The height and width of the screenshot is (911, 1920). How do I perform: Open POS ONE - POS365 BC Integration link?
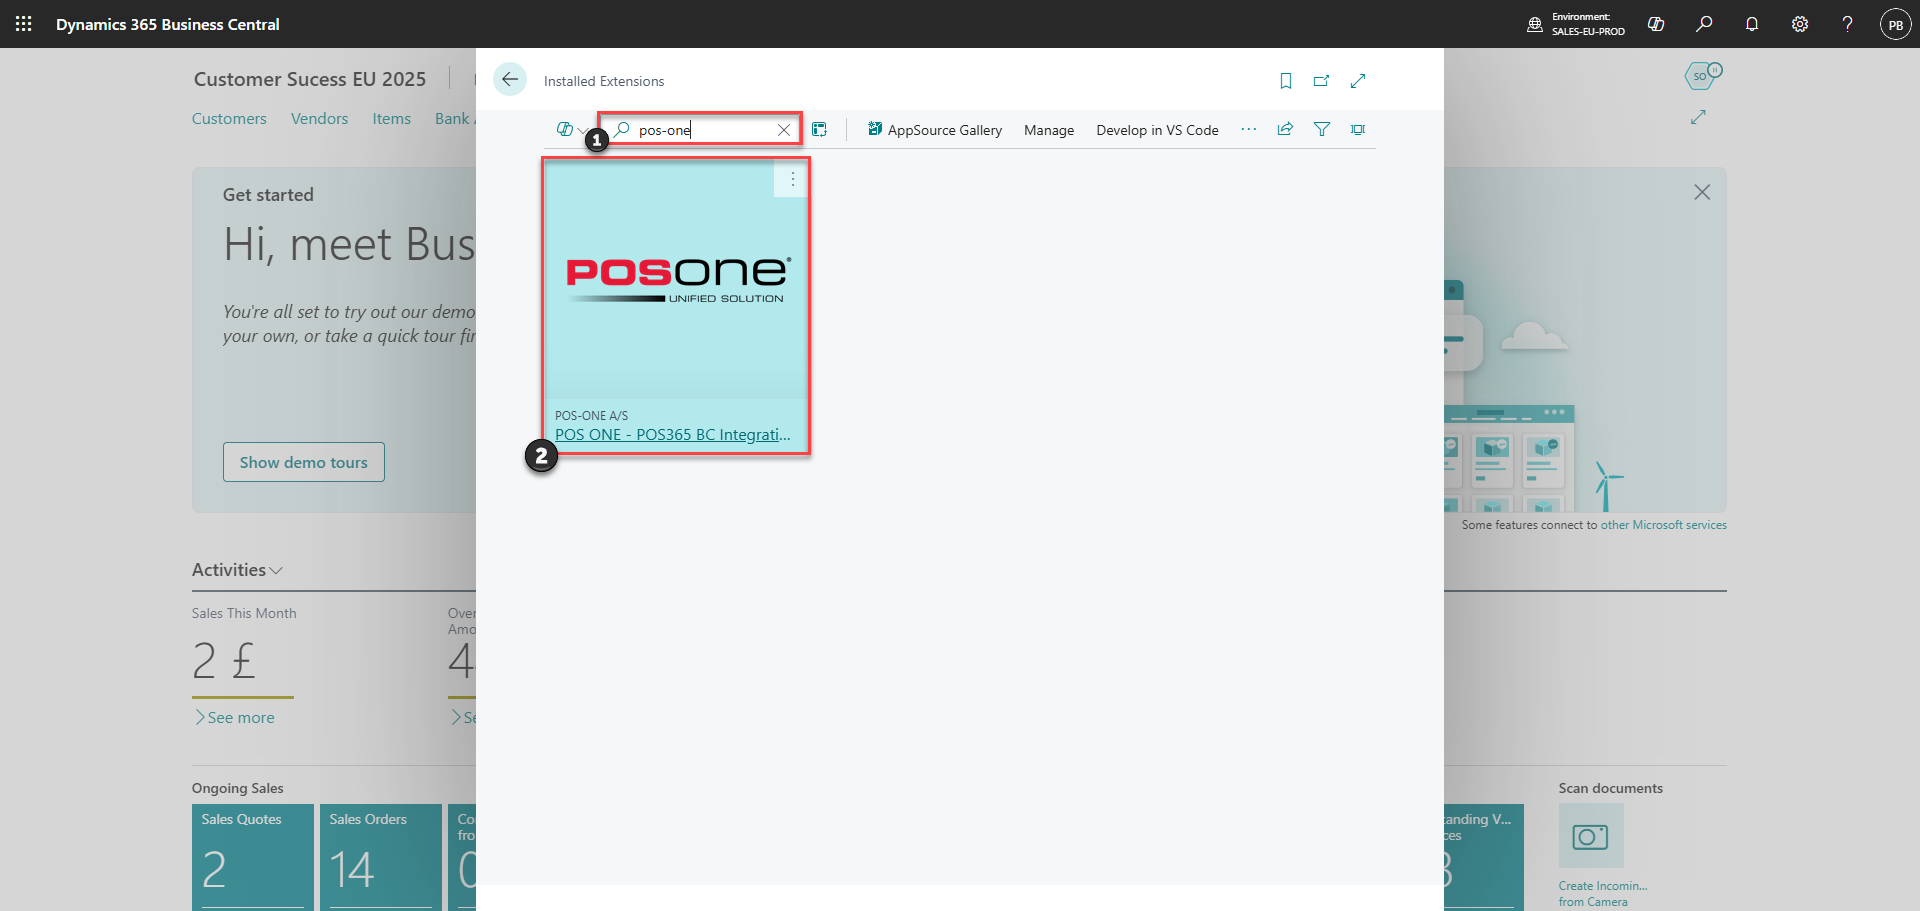tap(673, 435)
